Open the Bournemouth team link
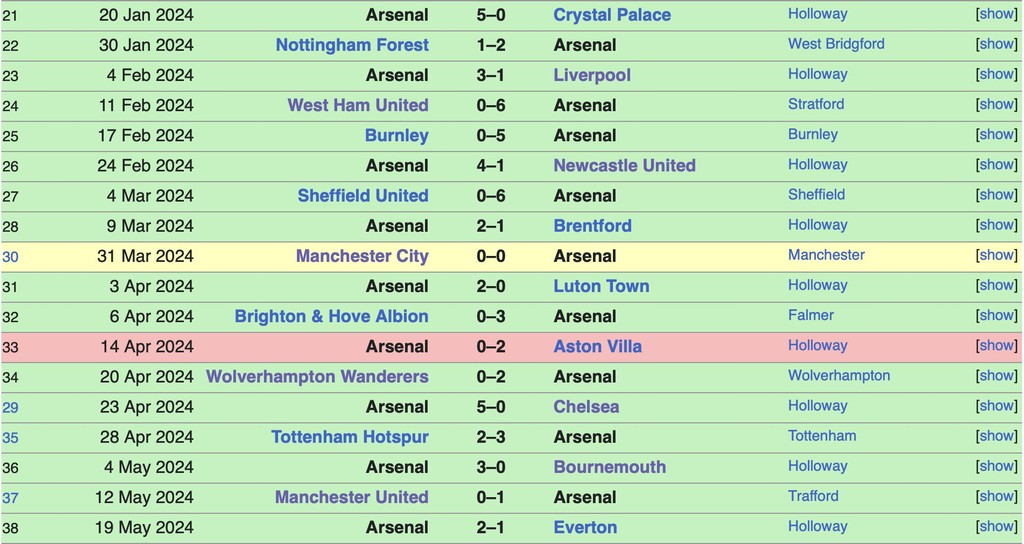 (x=609, y=467)
